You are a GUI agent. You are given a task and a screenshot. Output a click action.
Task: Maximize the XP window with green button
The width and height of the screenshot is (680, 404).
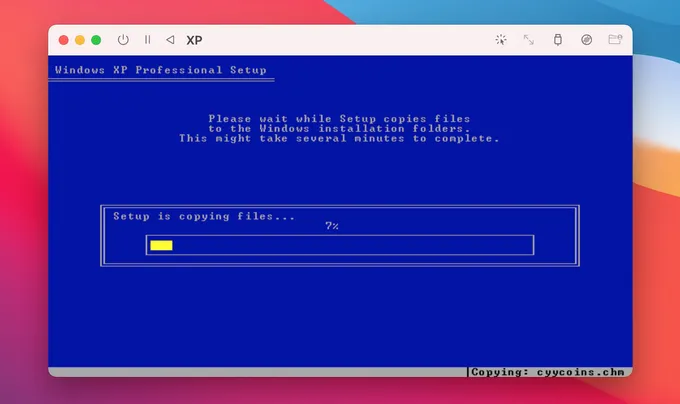(96, 40)
